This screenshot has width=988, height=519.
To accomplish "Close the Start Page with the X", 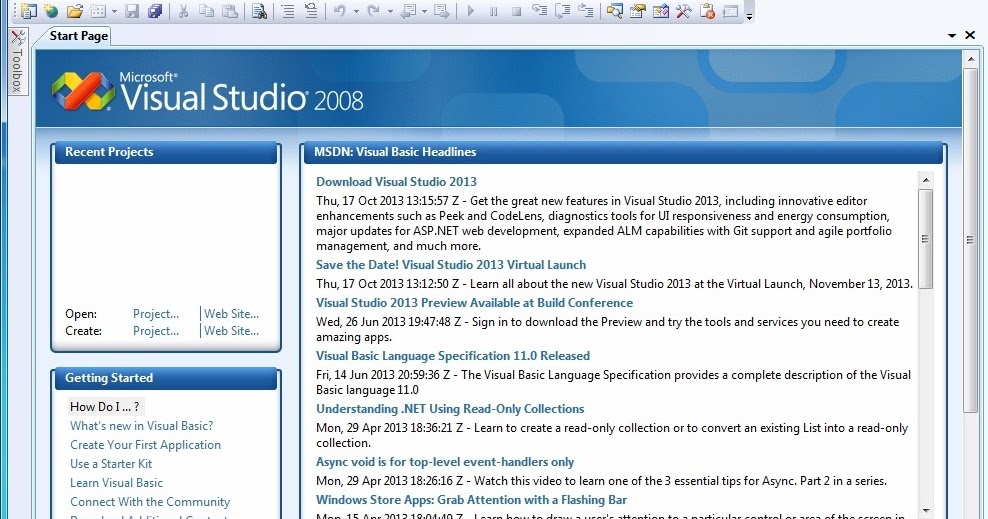I will tap(970, 35).
